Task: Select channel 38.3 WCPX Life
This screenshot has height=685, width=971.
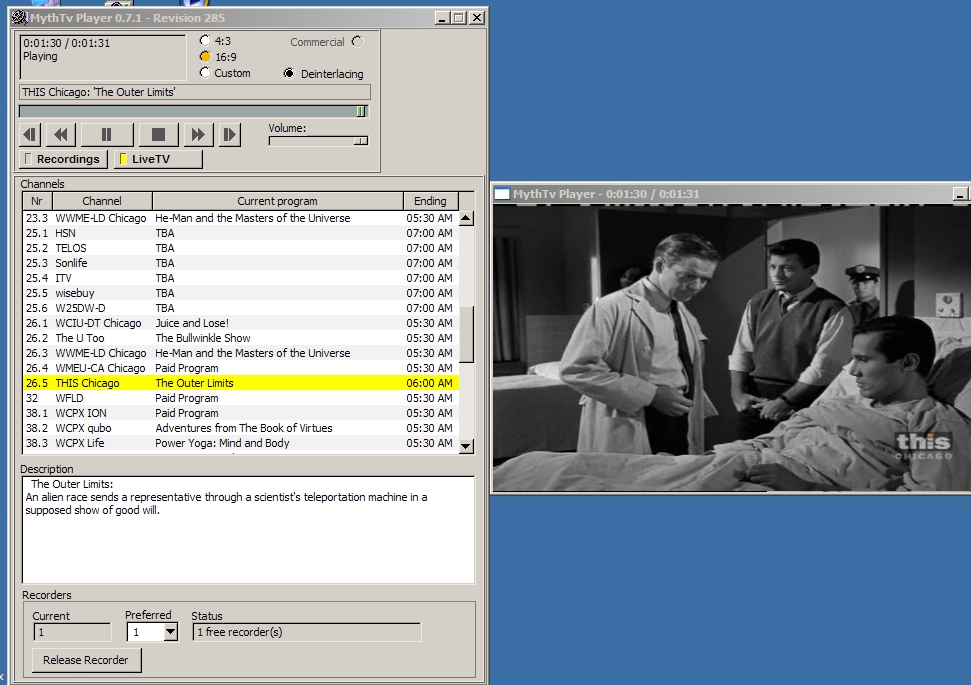Action: click(x=241, y=443)
